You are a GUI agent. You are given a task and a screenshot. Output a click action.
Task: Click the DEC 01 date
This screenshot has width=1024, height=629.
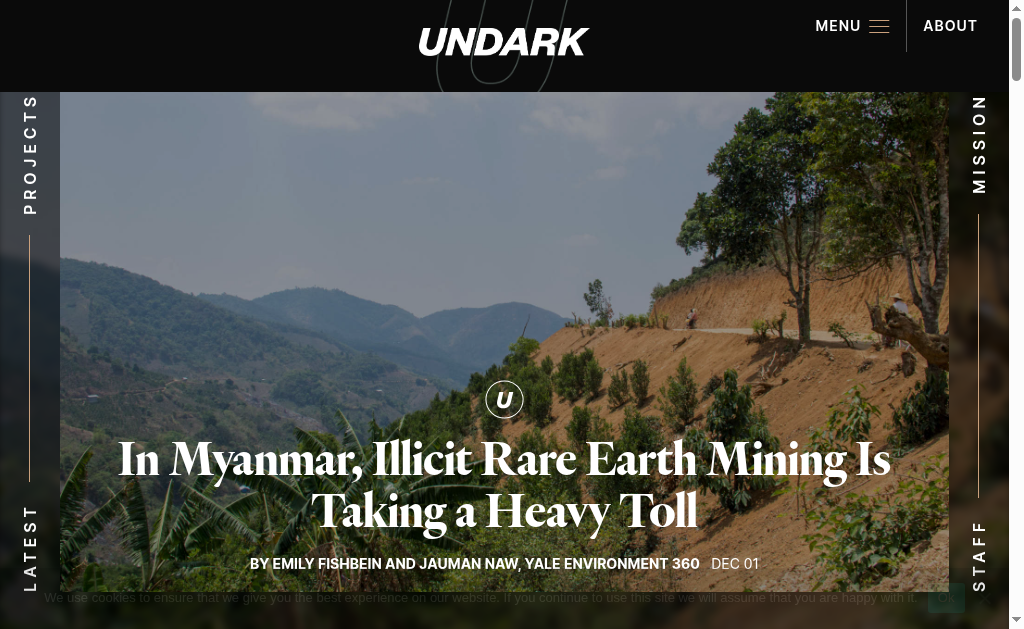735,564
